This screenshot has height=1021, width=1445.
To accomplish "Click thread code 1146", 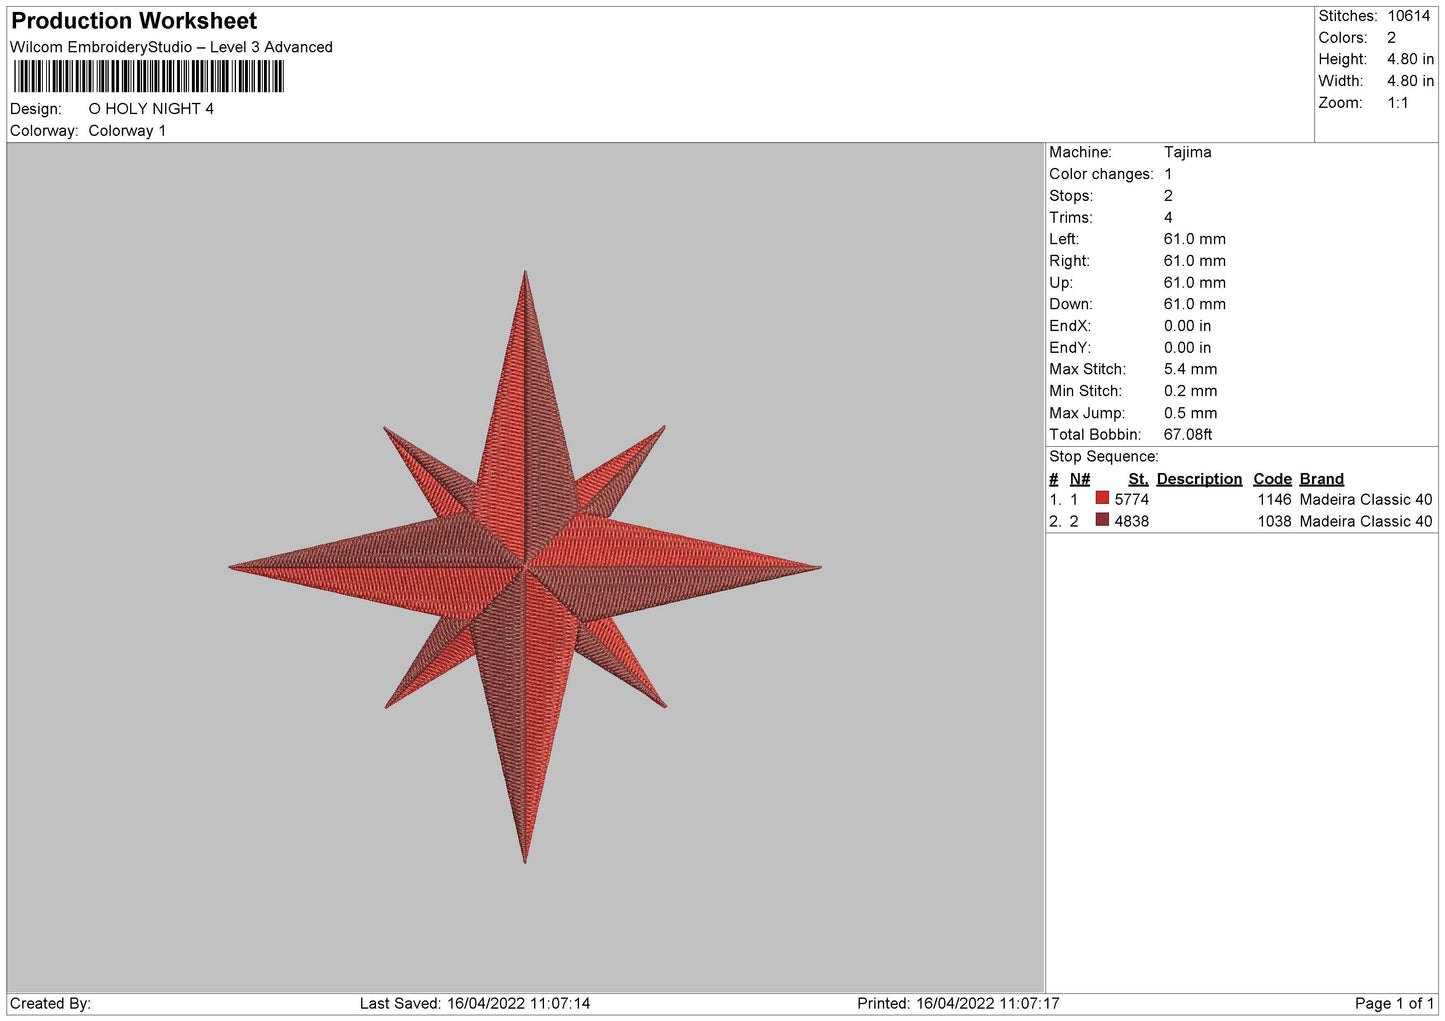I will [x=1274, y=499].
